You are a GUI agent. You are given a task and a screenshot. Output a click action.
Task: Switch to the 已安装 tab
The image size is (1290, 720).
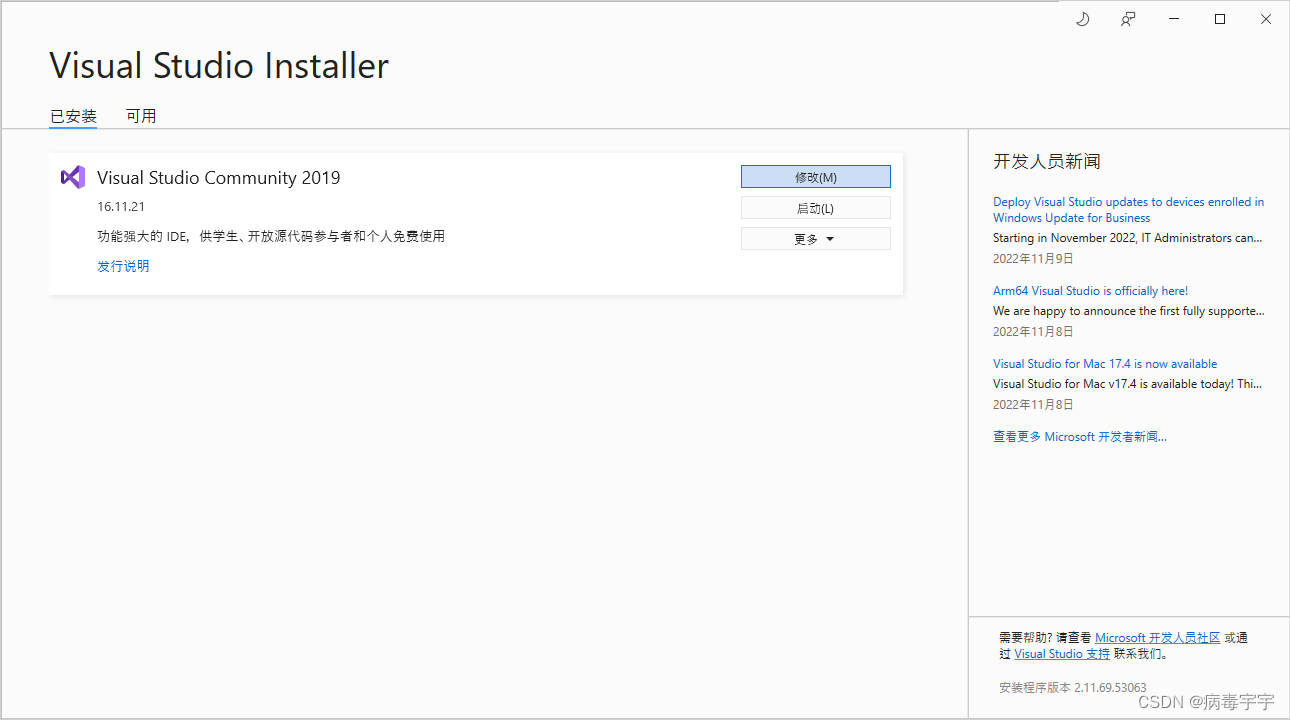73,116
